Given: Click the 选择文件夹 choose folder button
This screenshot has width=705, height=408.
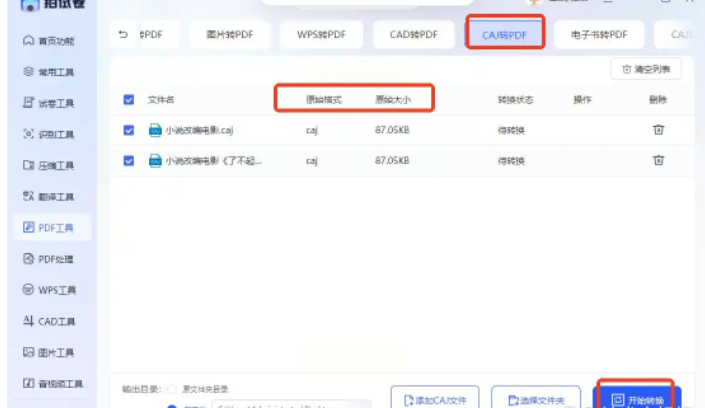Looking at the screenshot, I should 535,398.
